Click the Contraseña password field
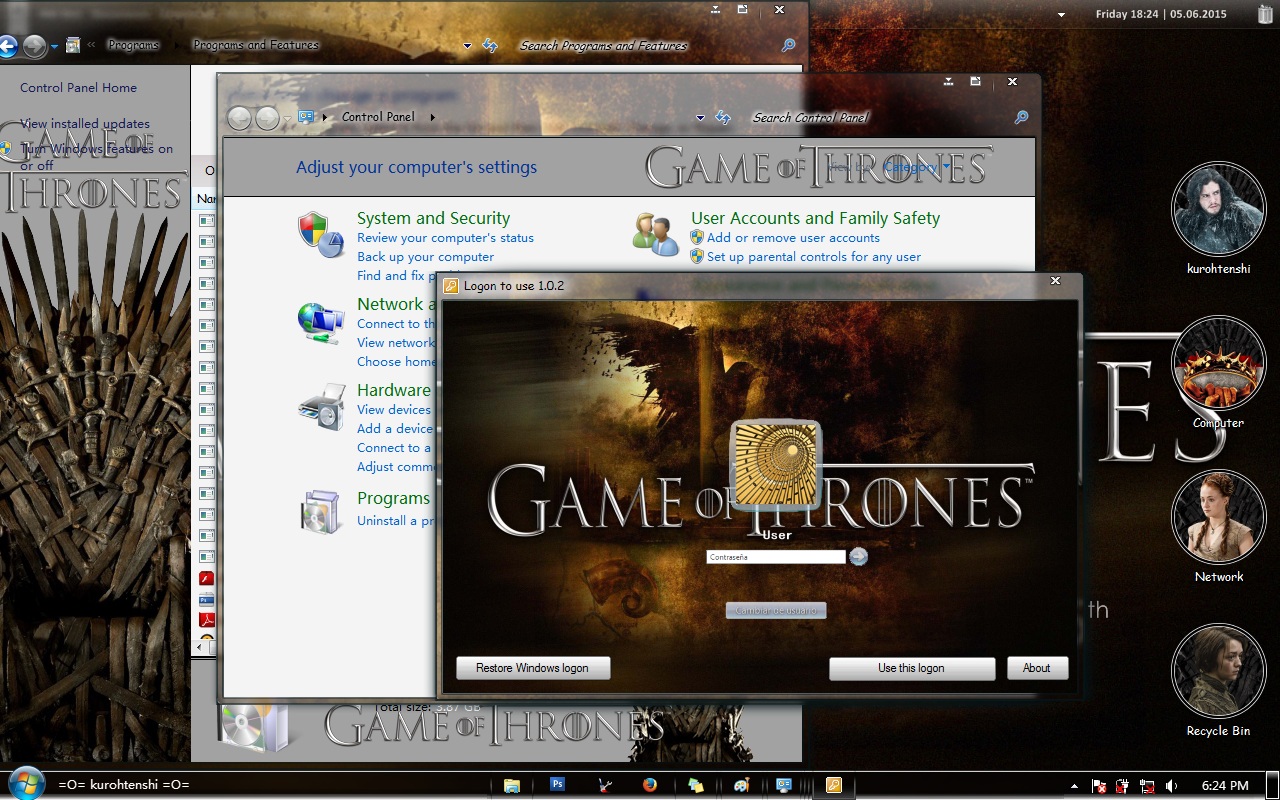1280x800 pixels. point(776,557)
